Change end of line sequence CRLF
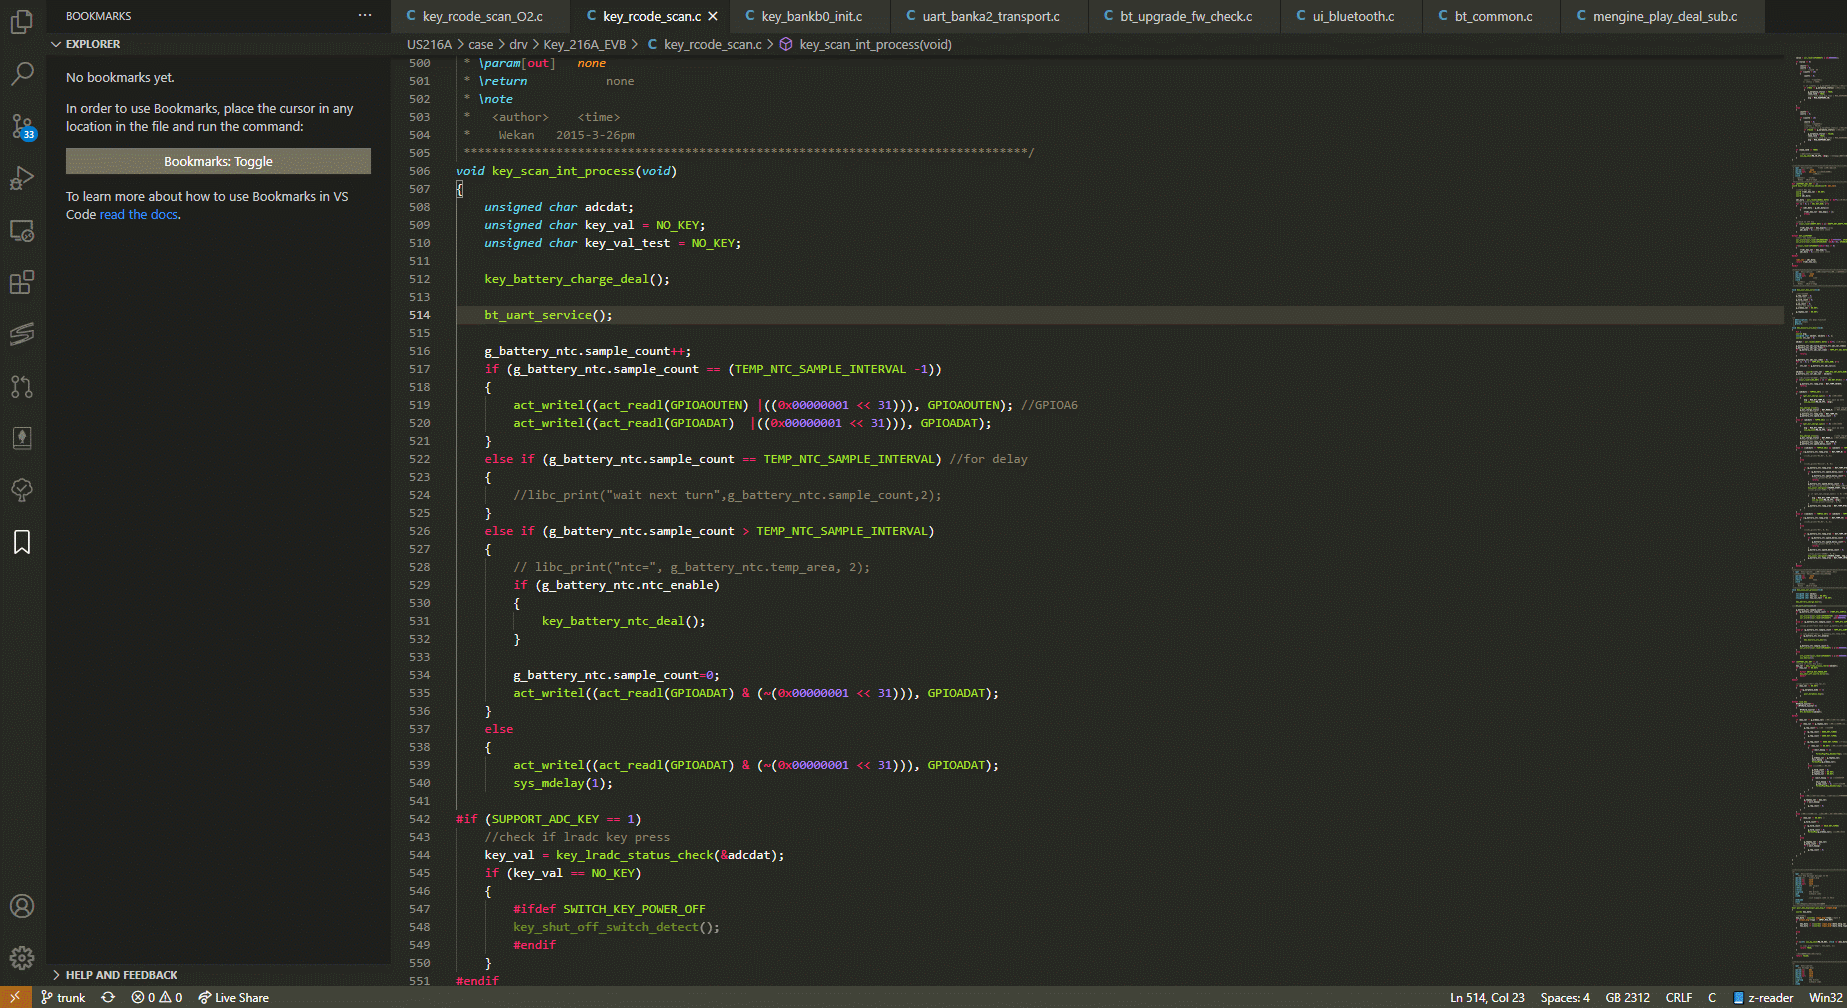 [x=1679, y=997]
